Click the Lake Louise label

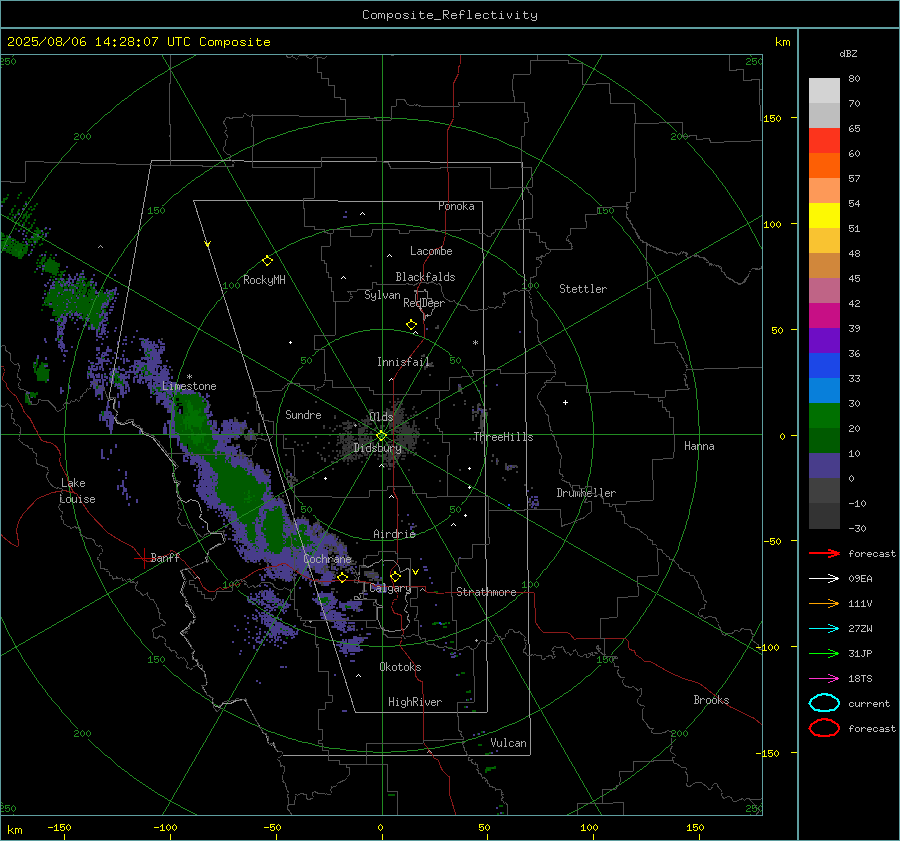78,491
